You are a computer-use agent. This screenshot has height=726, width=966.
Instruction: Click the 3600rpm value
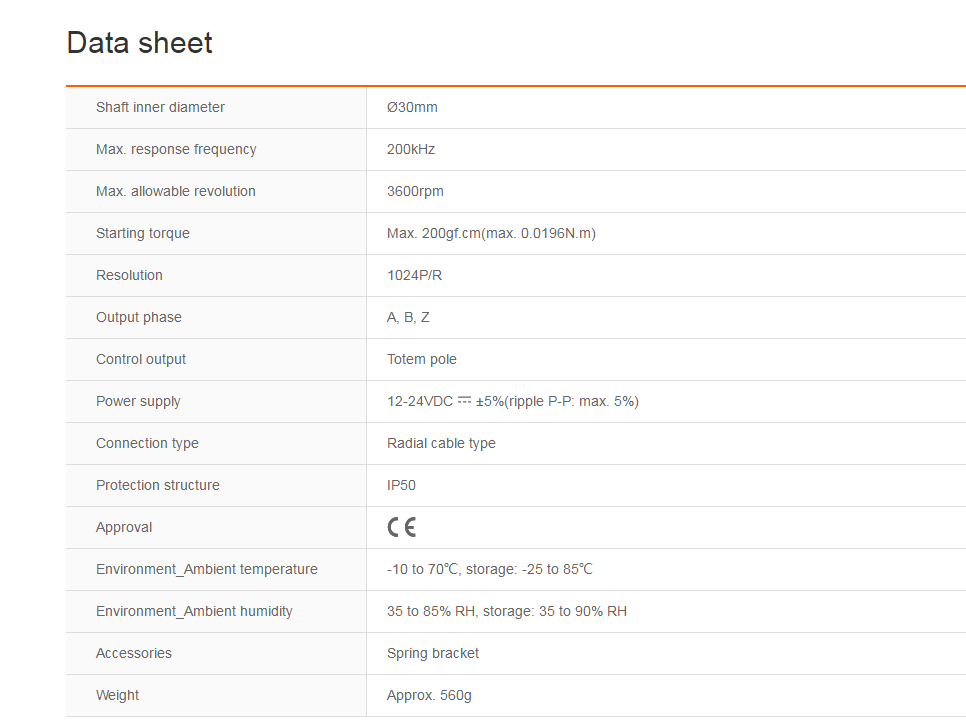(x=415, y=191)
